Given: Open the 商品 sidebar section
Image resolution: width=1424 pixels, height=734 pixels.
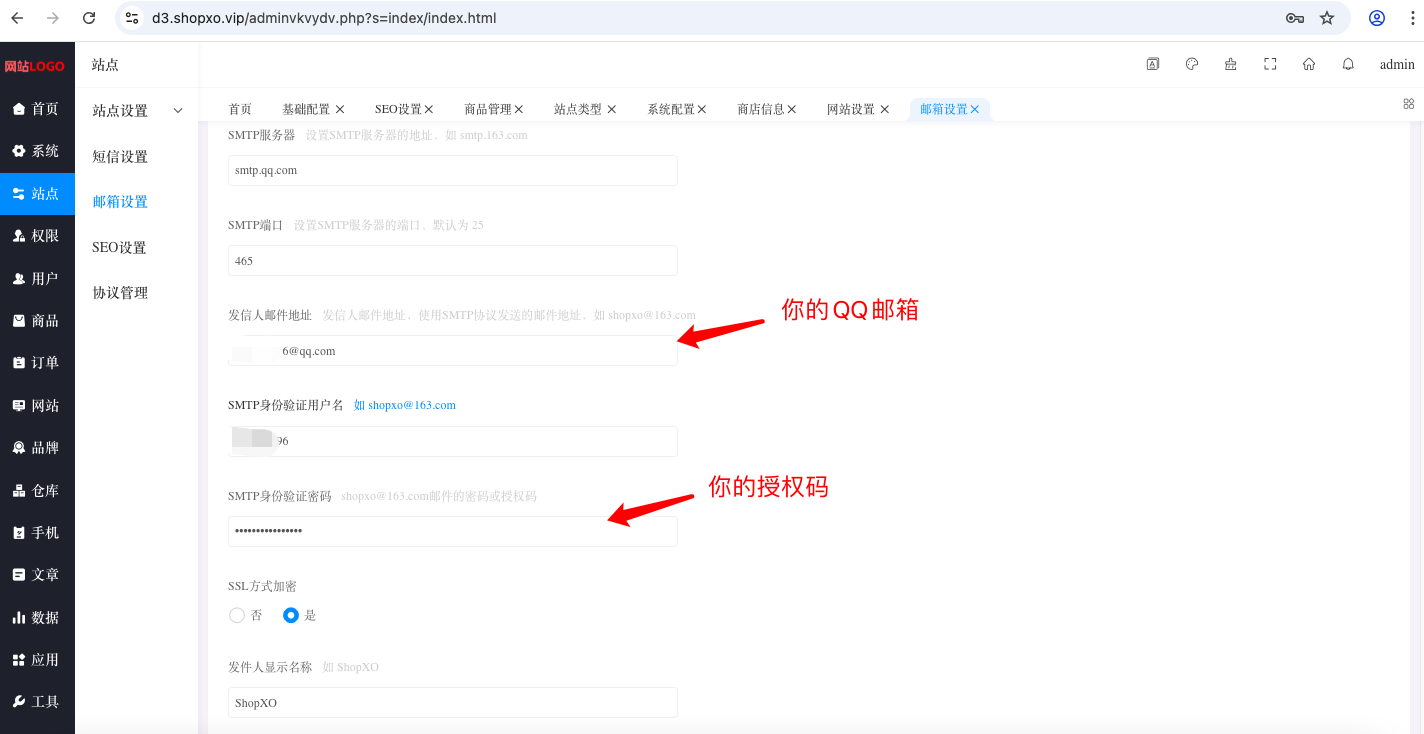Looking at the screenshot, I should [37, 321].
